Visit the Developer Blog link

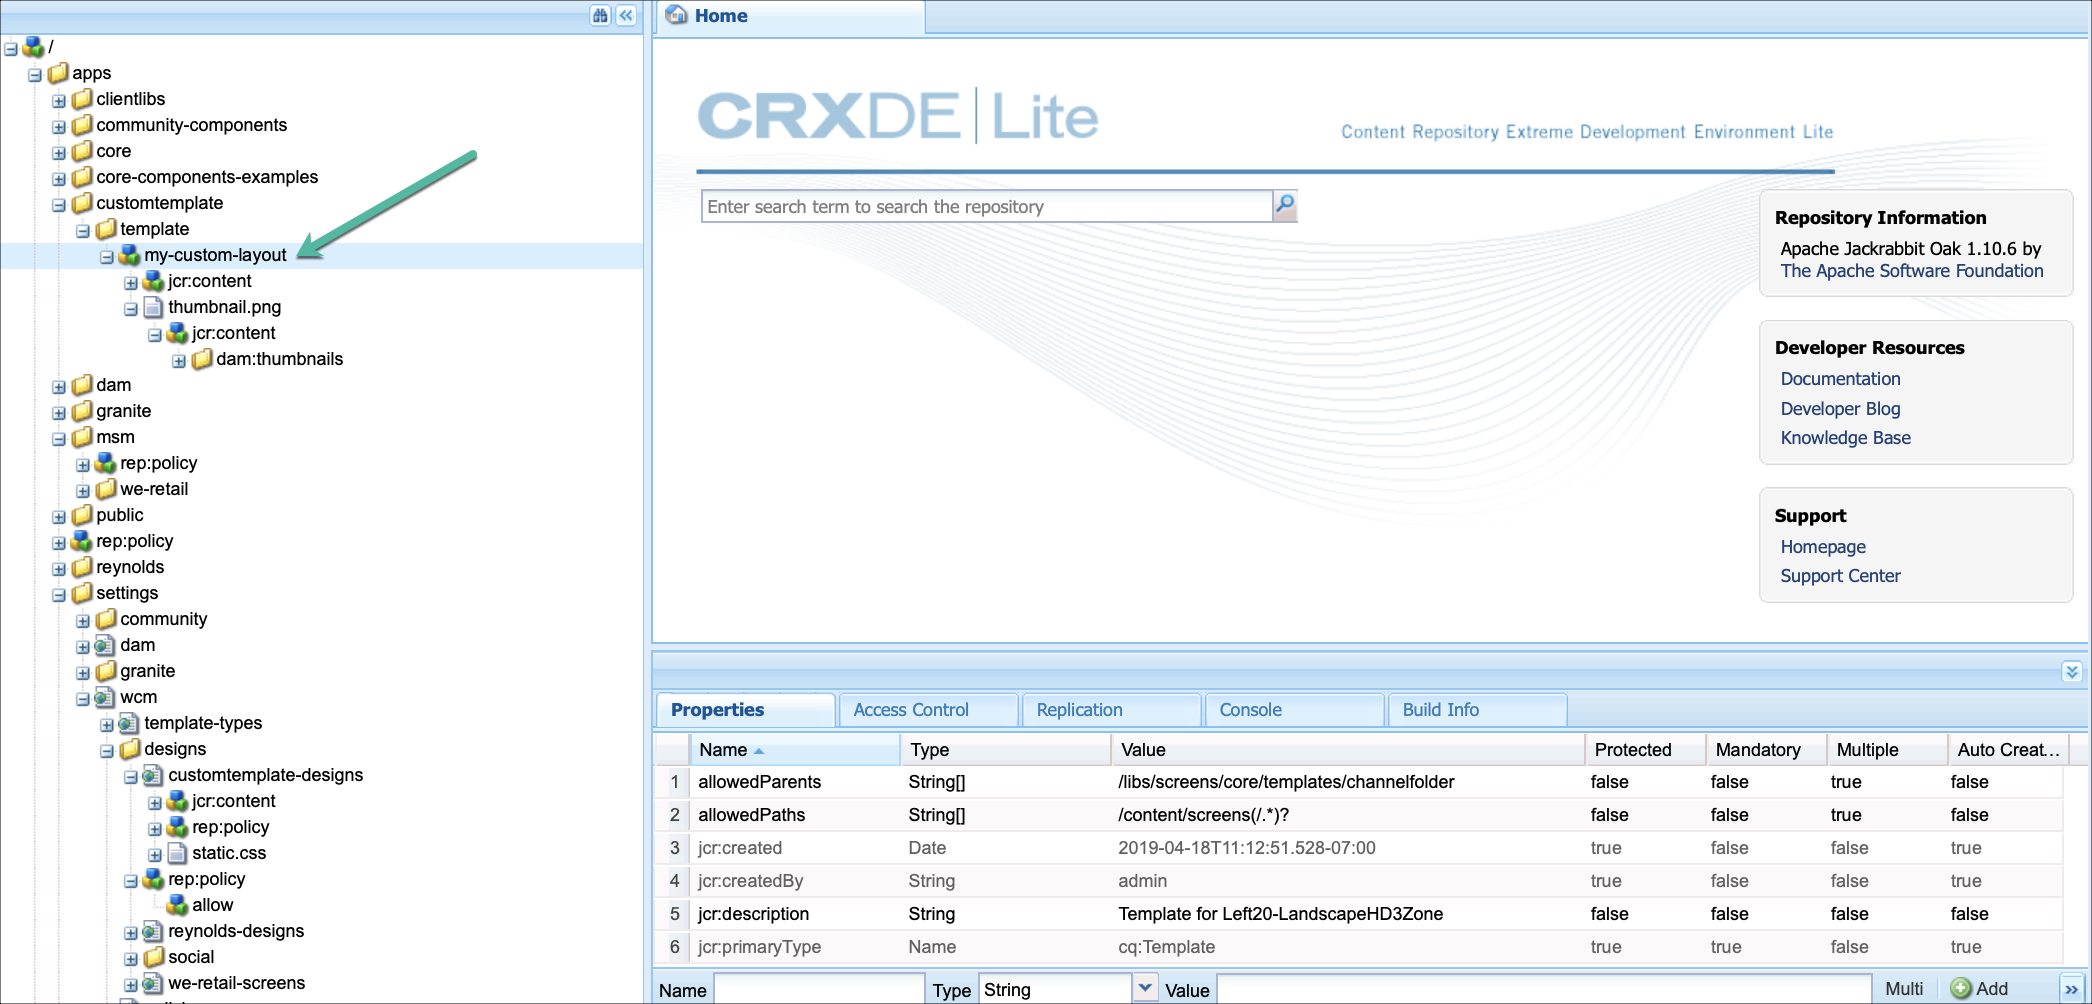click(1840, 409)
